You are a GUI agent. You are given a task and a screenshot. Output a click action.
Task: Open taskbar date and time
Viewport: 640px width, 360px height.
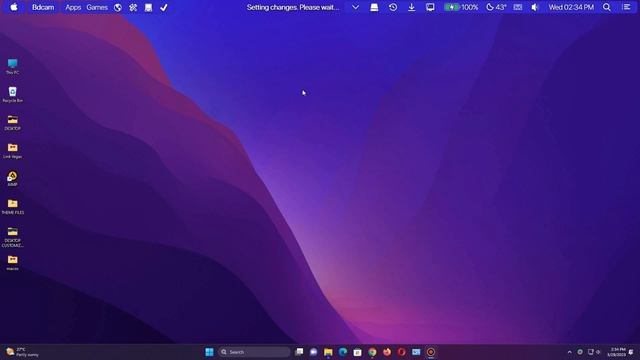tap(616, 352)
